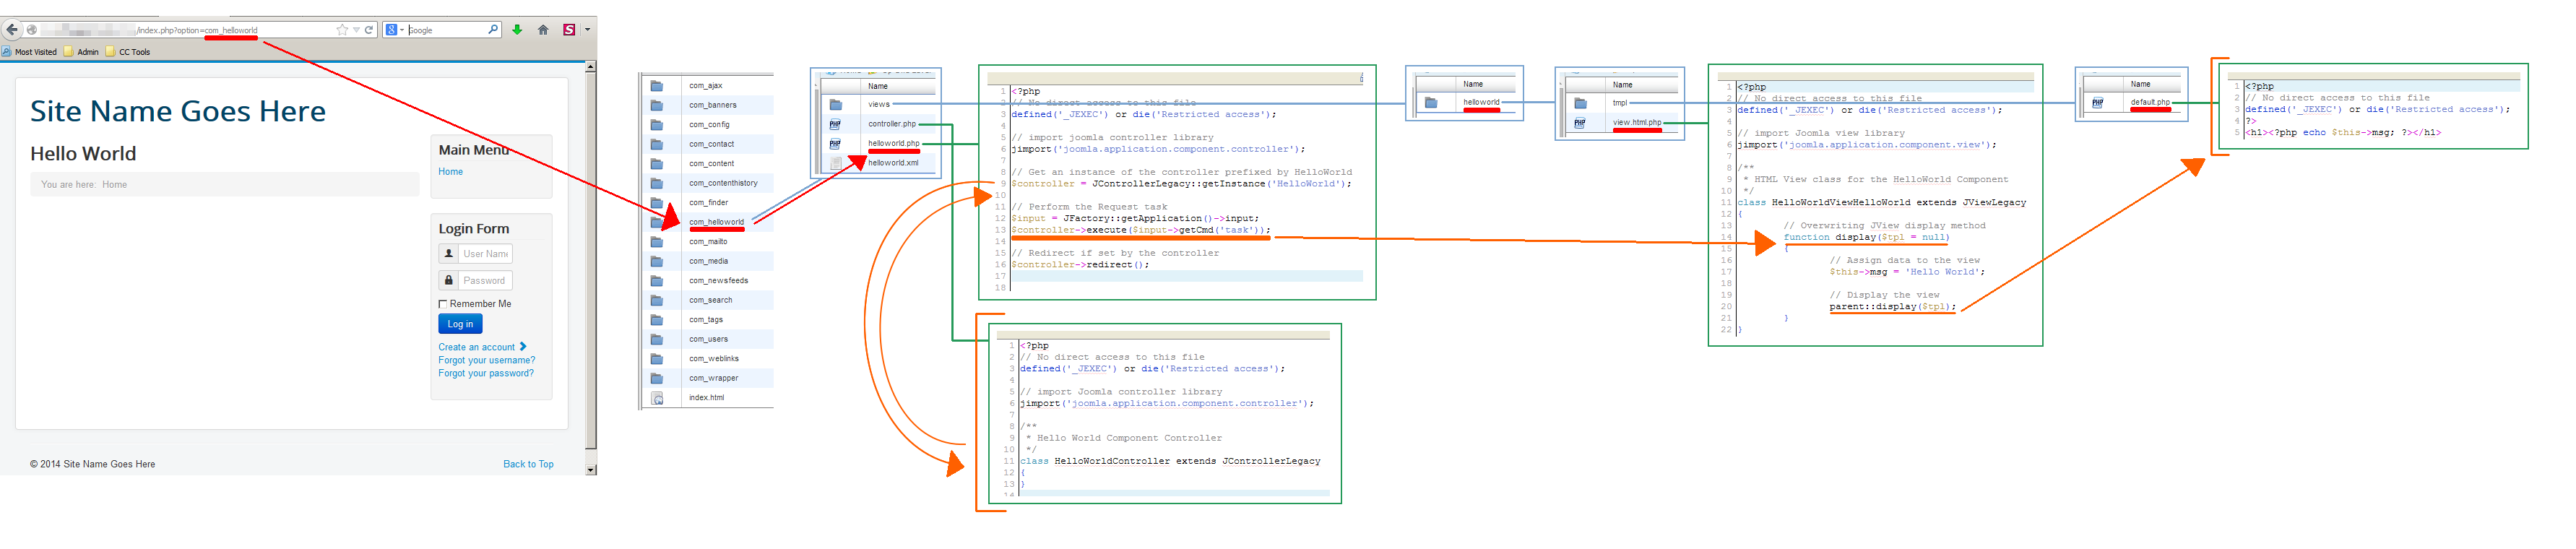Click the PHP file icon beside controller.php
This screenshot has height=549, width=2576.
coord(835,124)
